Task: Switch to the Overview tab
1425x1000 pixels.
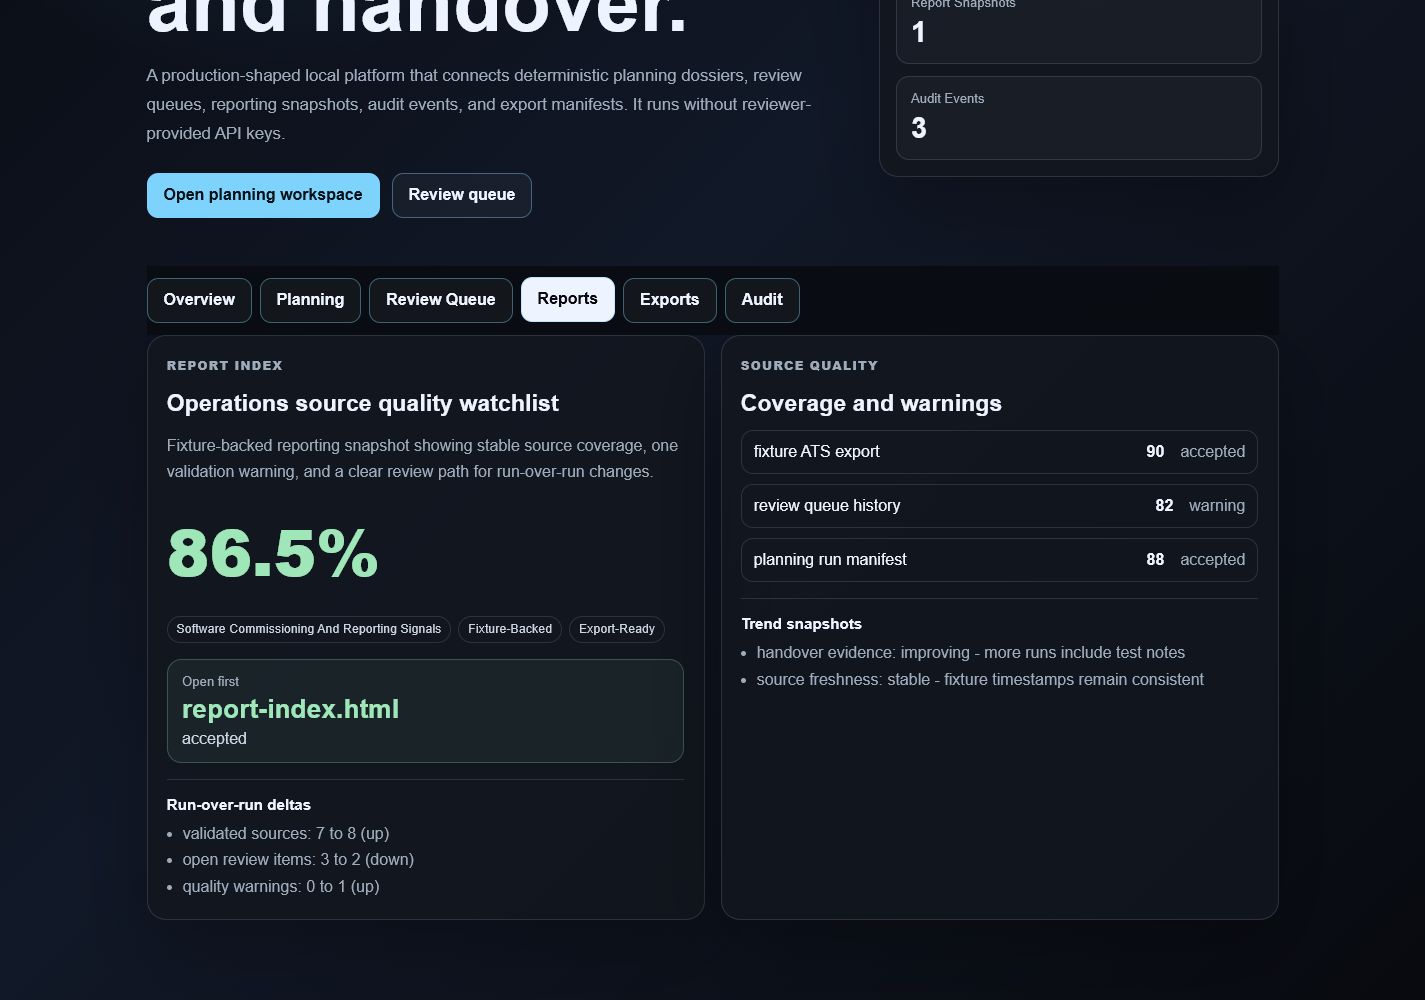Action: 199,300
